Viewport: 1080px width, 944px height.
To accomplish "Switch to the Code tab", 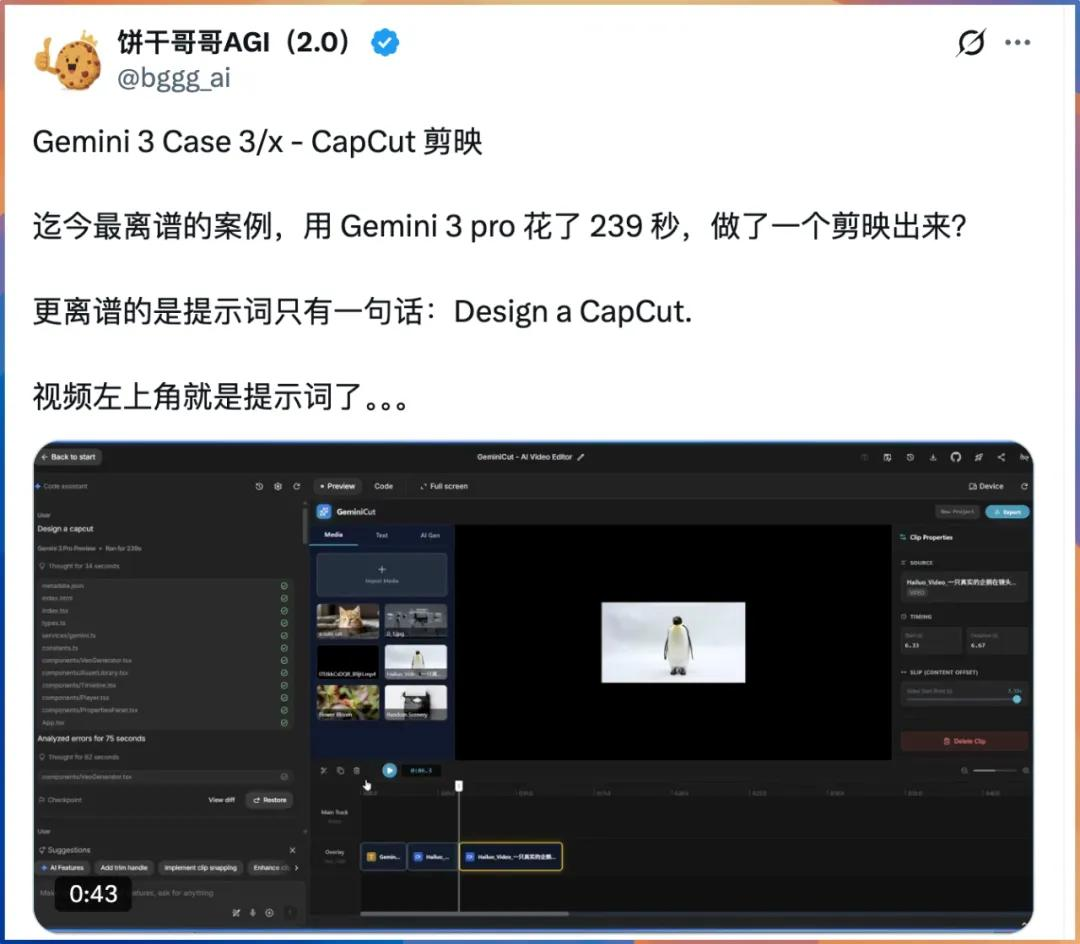I will coord(384,486).
